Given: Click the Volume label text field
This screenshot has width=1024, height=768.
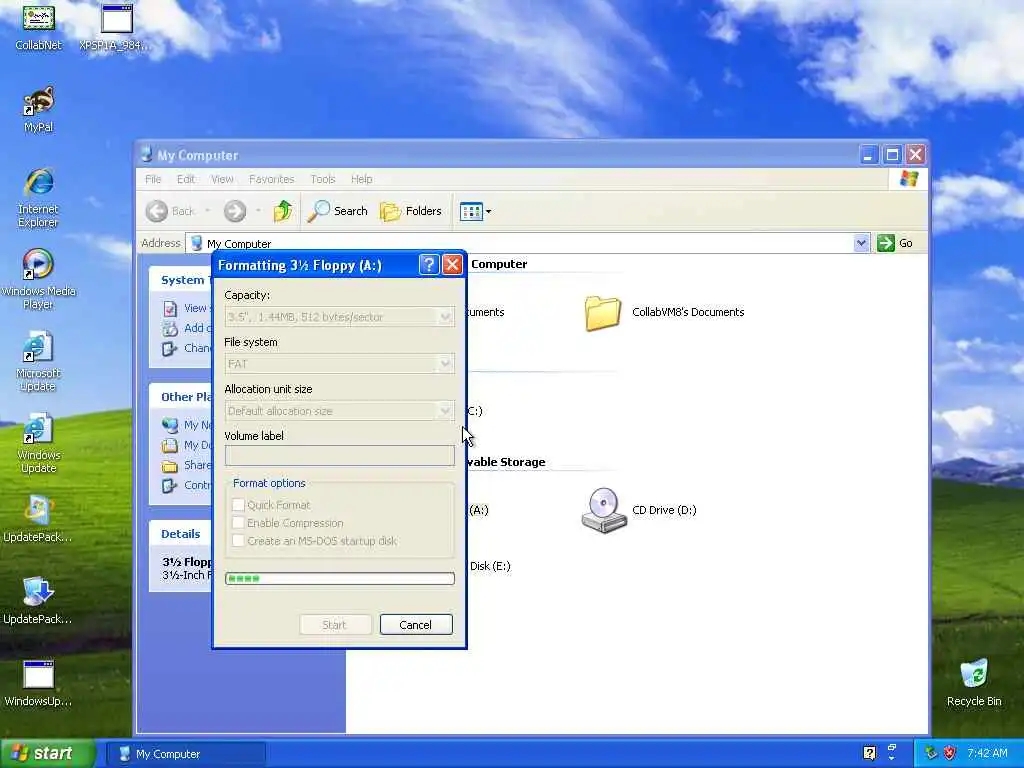Looking at the screenshot, I should [340, 456].
